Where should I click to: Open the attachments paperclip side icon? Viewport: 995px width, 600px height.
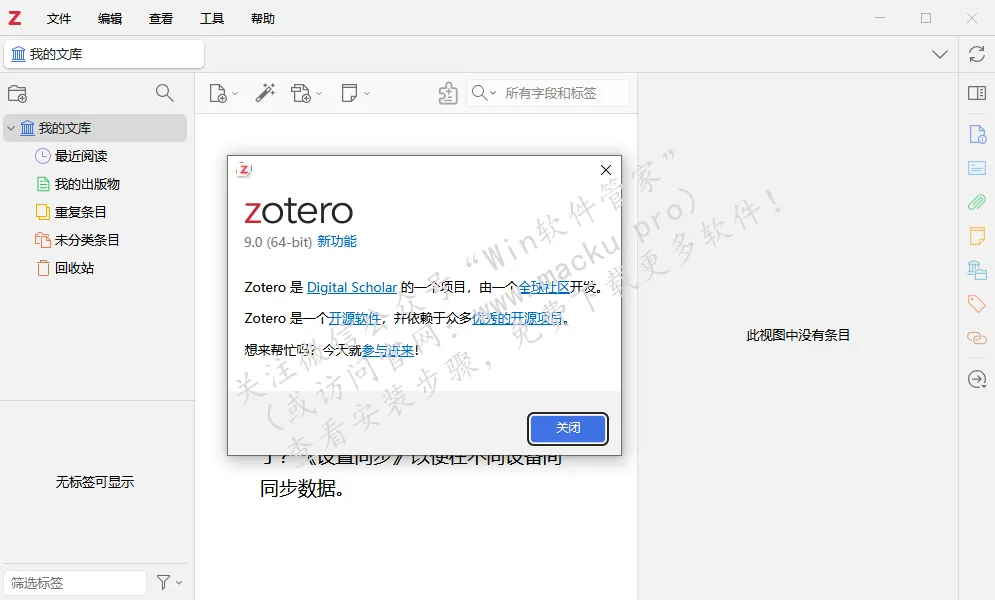tap(977, 202)
